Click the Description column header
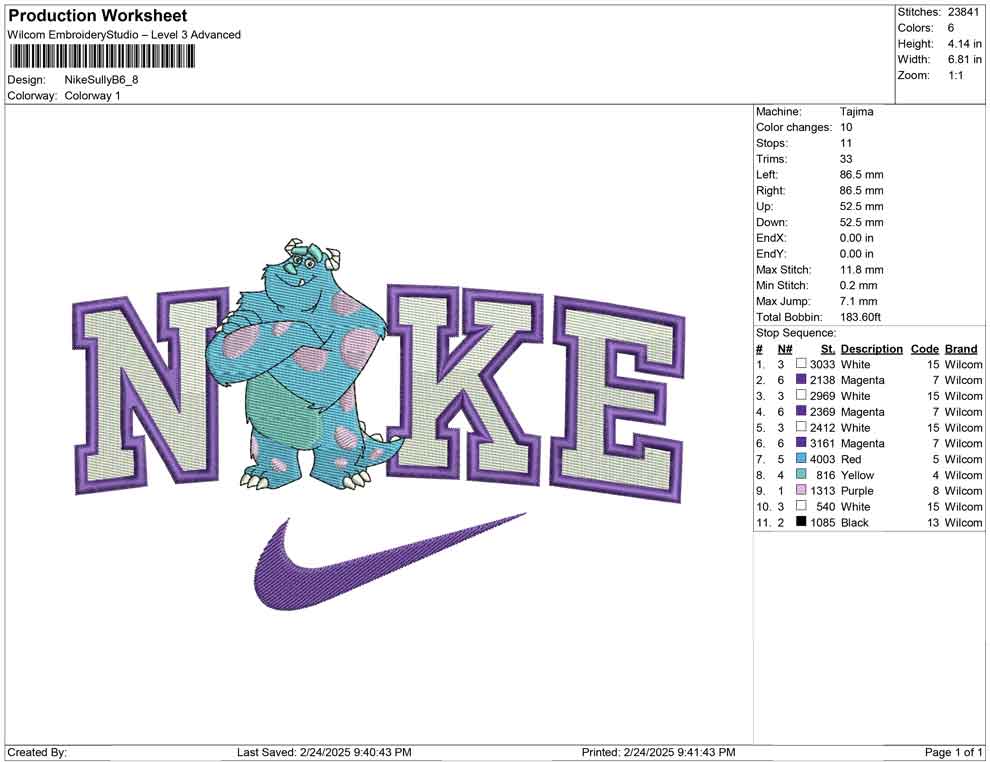990x762 pixels. click(871, 348)
